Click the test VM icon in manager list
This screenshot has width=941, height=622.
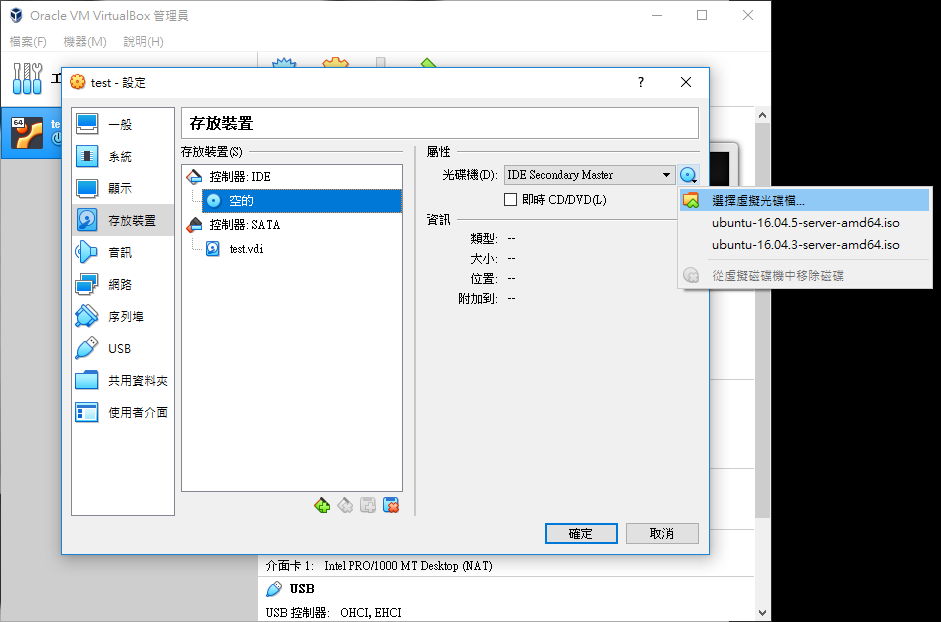coord(27,133)
